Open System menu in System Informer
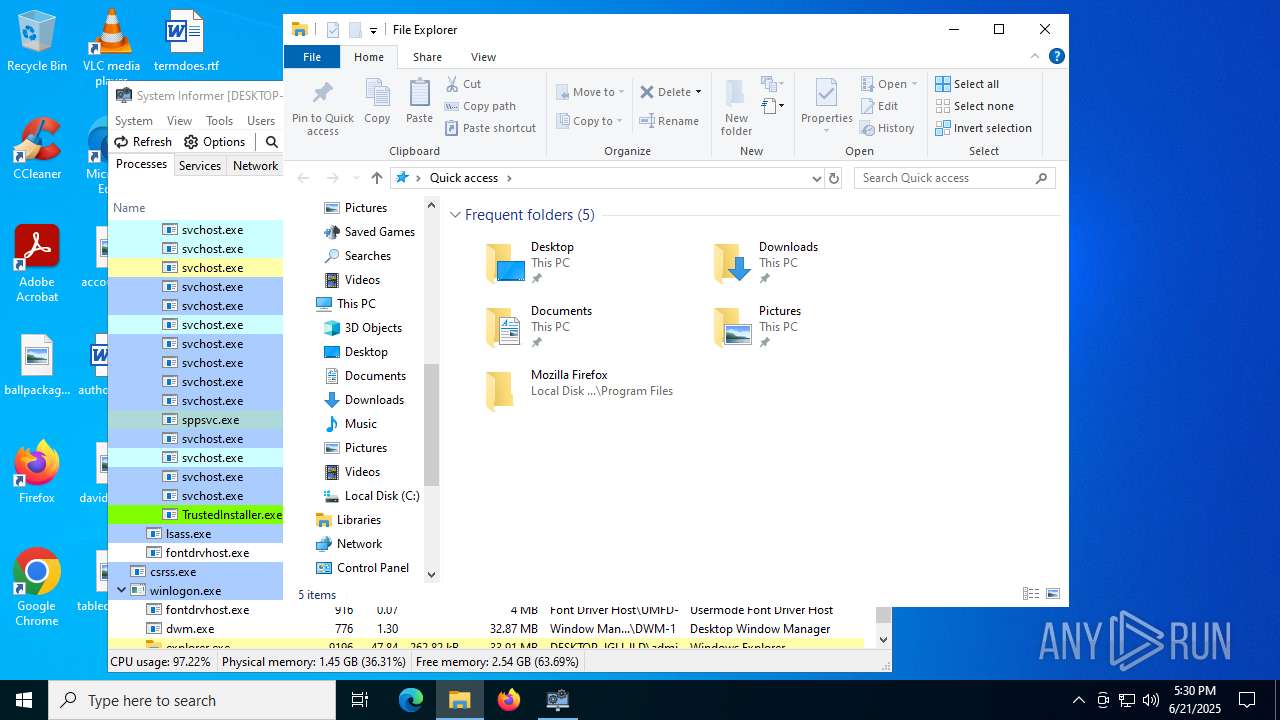Screen dimensions: 1280x720 pyautogui.click(x=134, y=121)
